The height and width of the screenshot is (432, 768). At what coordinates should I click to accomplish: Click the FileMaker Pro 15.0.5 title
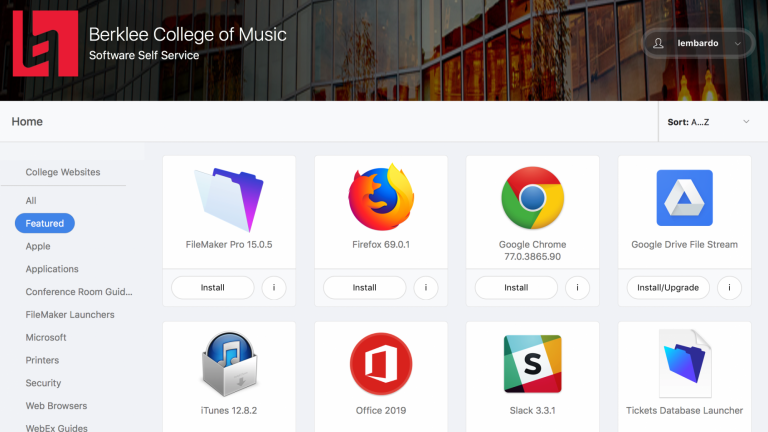[229, 244]
